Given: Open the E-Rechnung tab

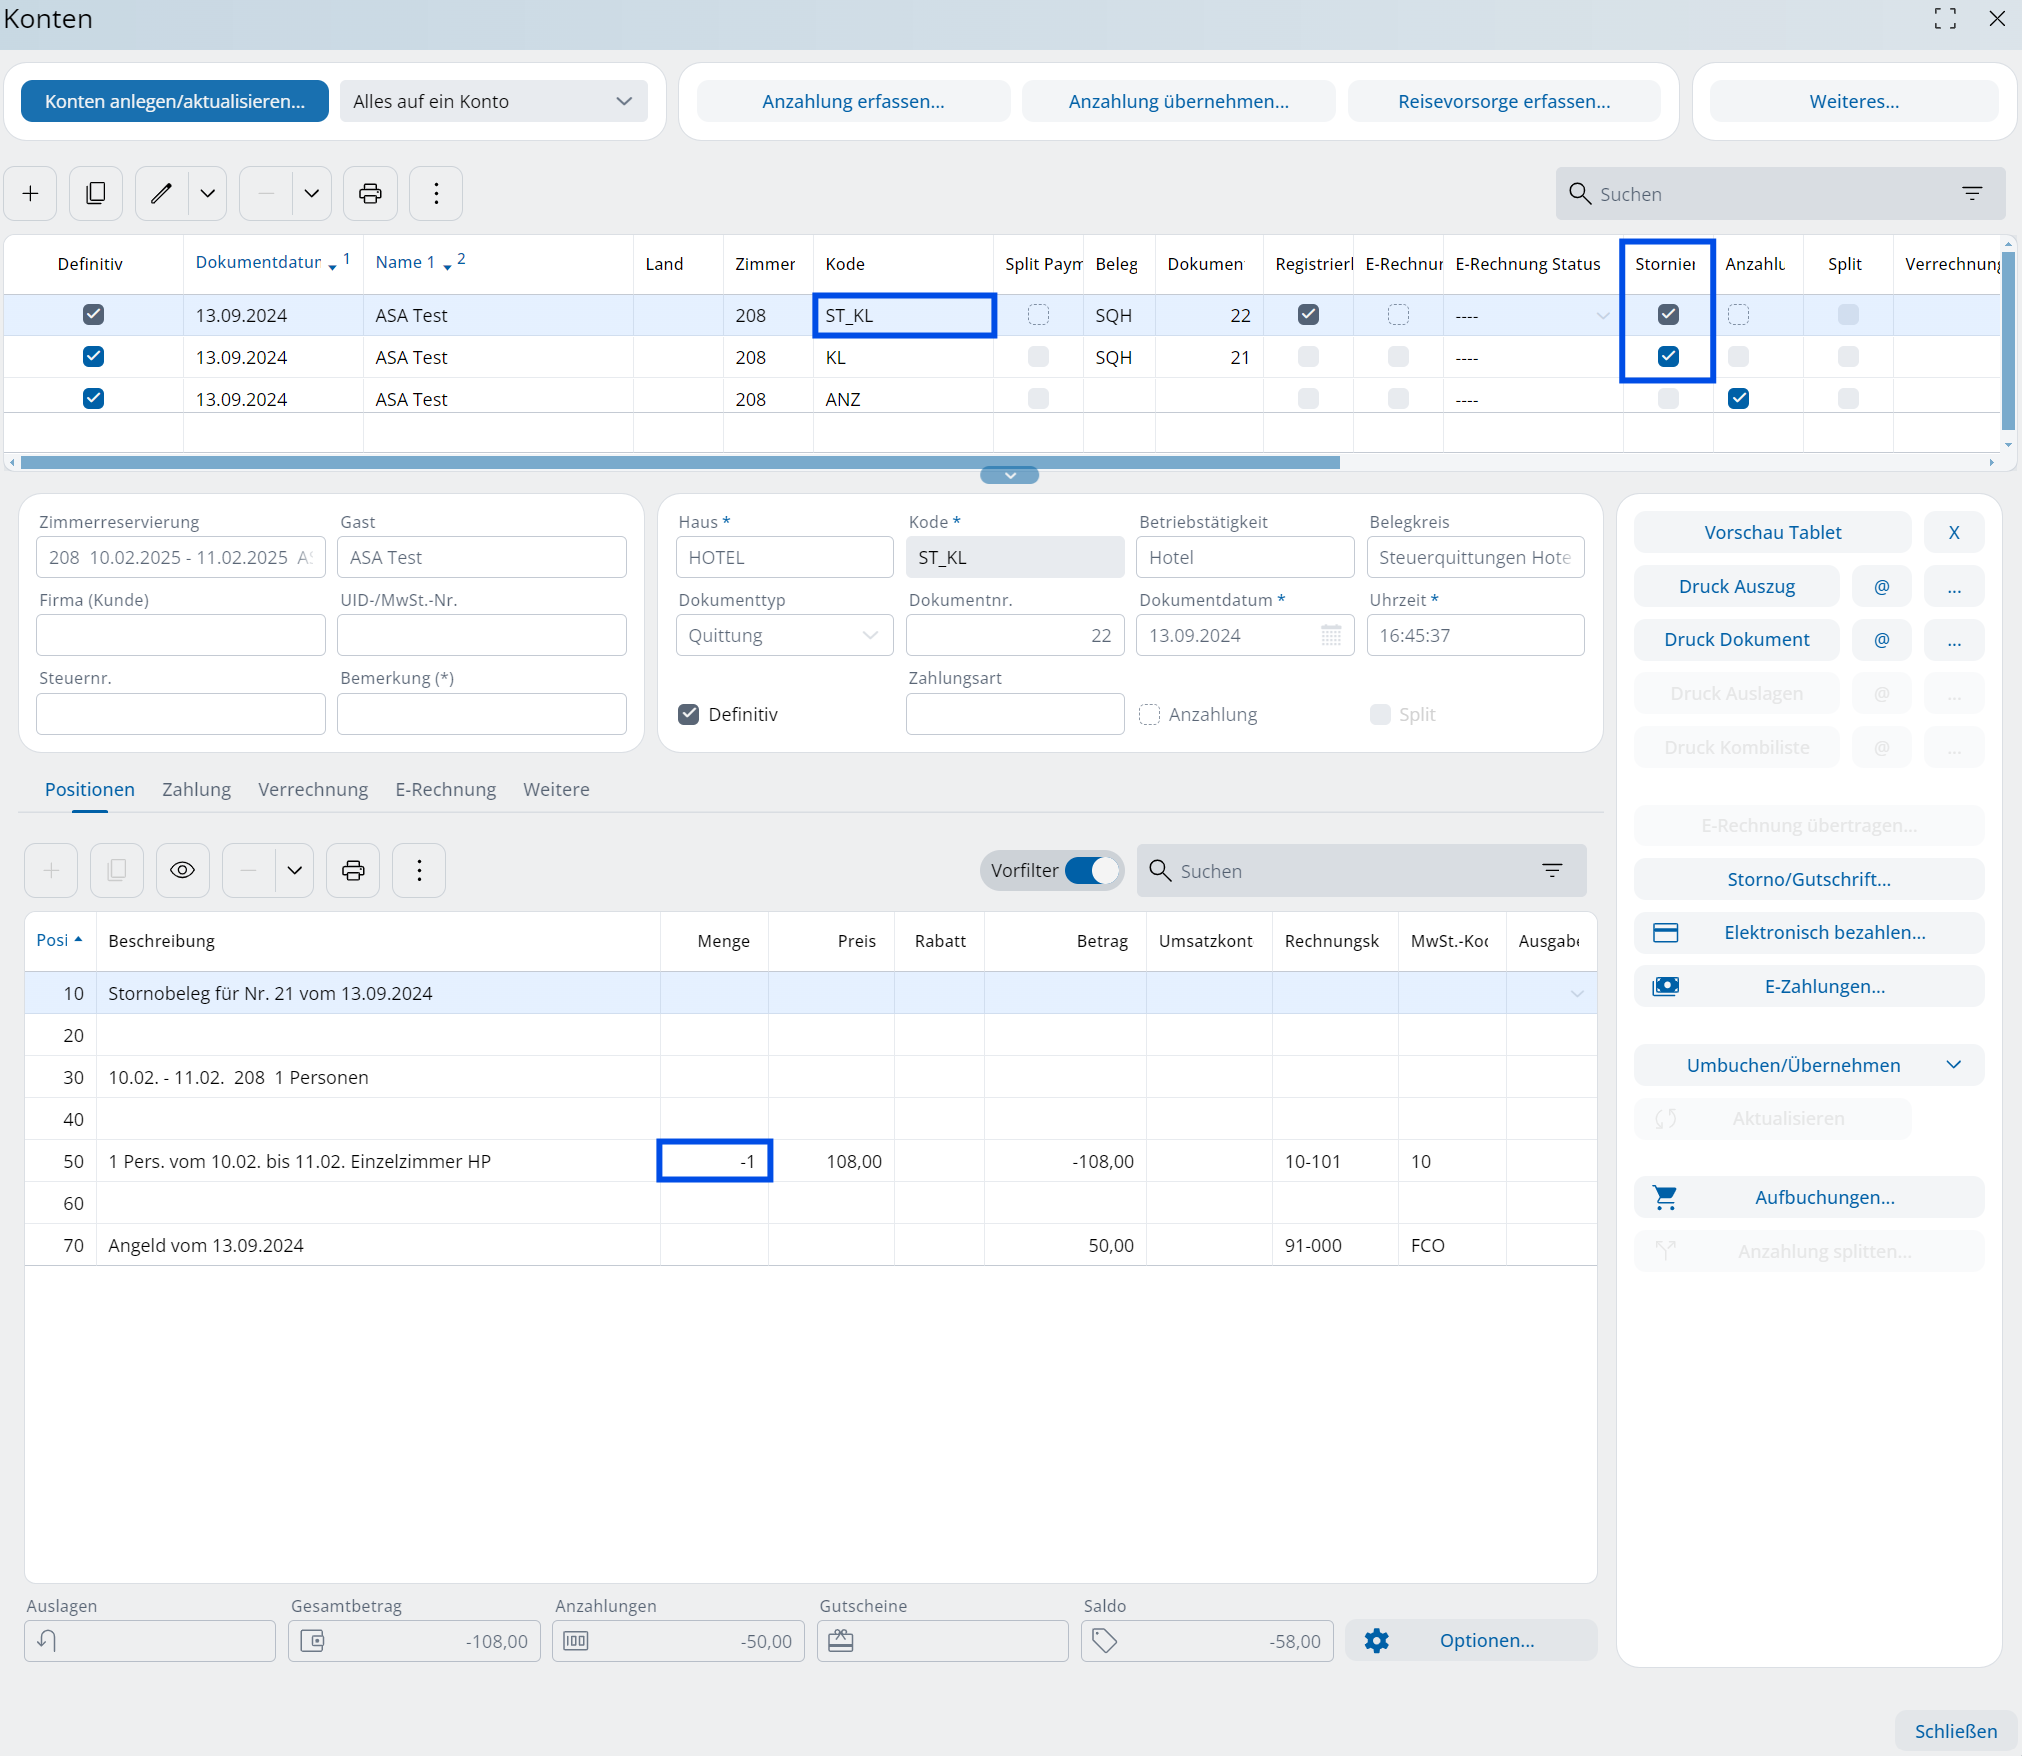Looking at the screenshot, I should click(x=445, y=789).
